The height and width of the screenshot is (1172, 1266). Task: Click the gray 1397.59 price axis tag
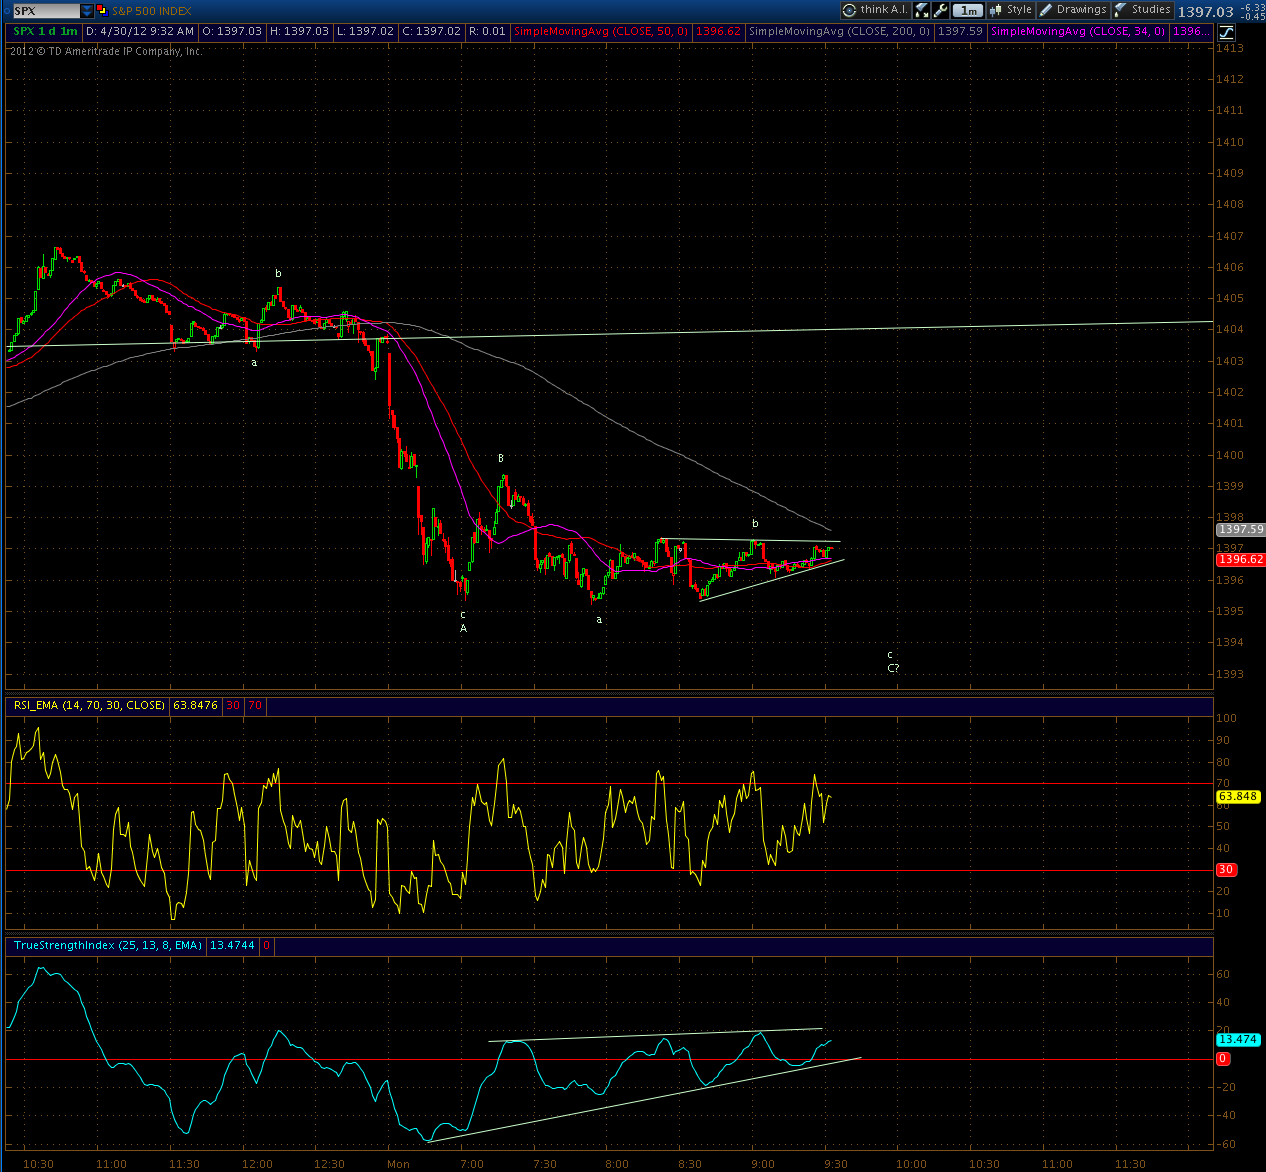[1240, 529]
